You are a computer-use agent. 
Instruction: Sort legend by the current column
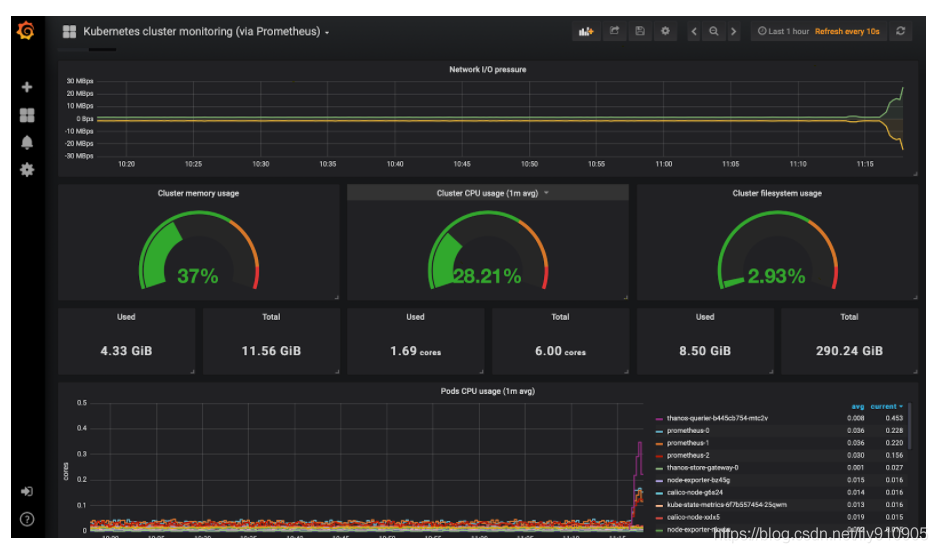(886, 406)
